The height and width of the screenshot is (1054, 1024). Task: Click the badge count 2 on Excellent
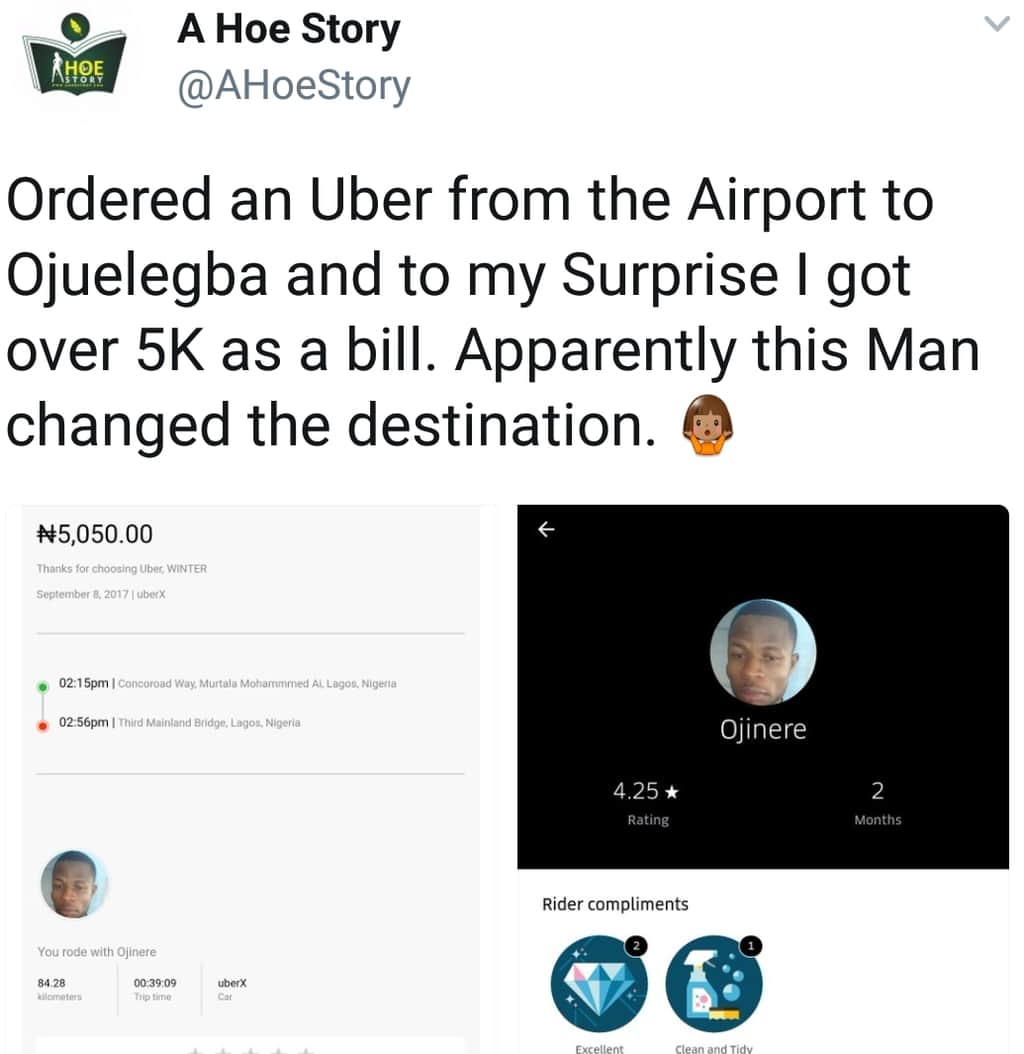click(636, 946)
